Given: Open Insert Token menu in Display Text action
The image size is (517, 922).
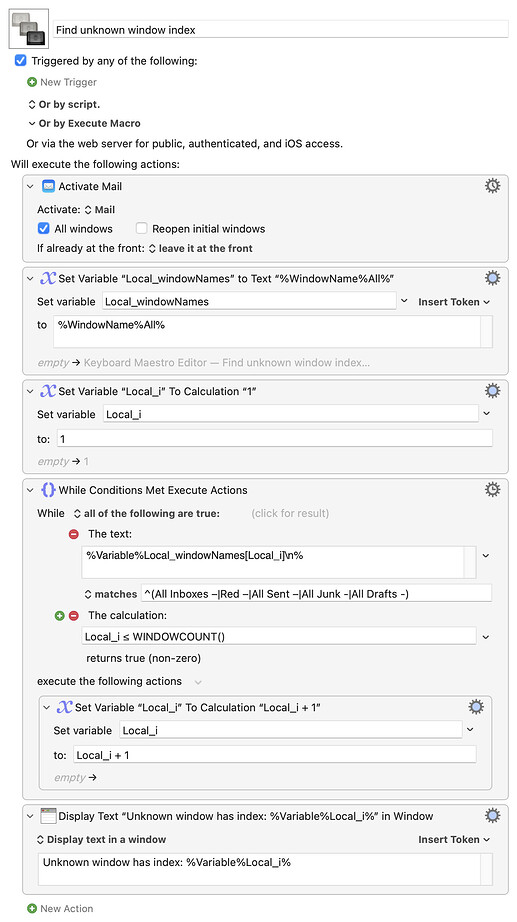Looking at the screenshot, I should click(454, 839).
